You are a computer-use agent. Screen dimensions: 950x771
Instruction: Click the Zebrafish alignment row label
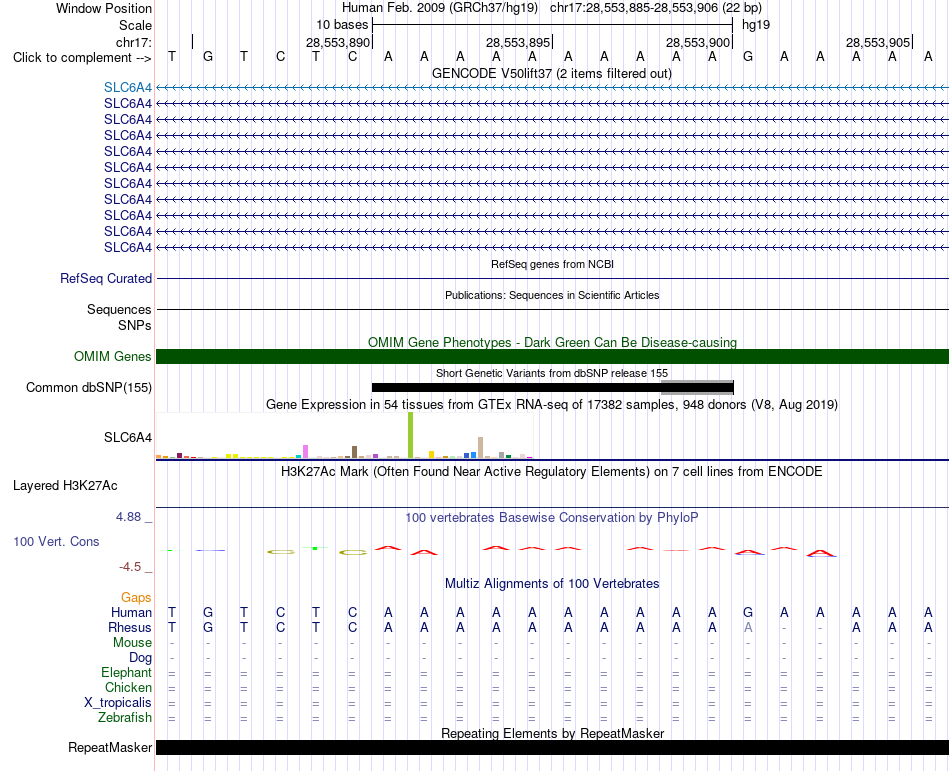coord(125,718)
